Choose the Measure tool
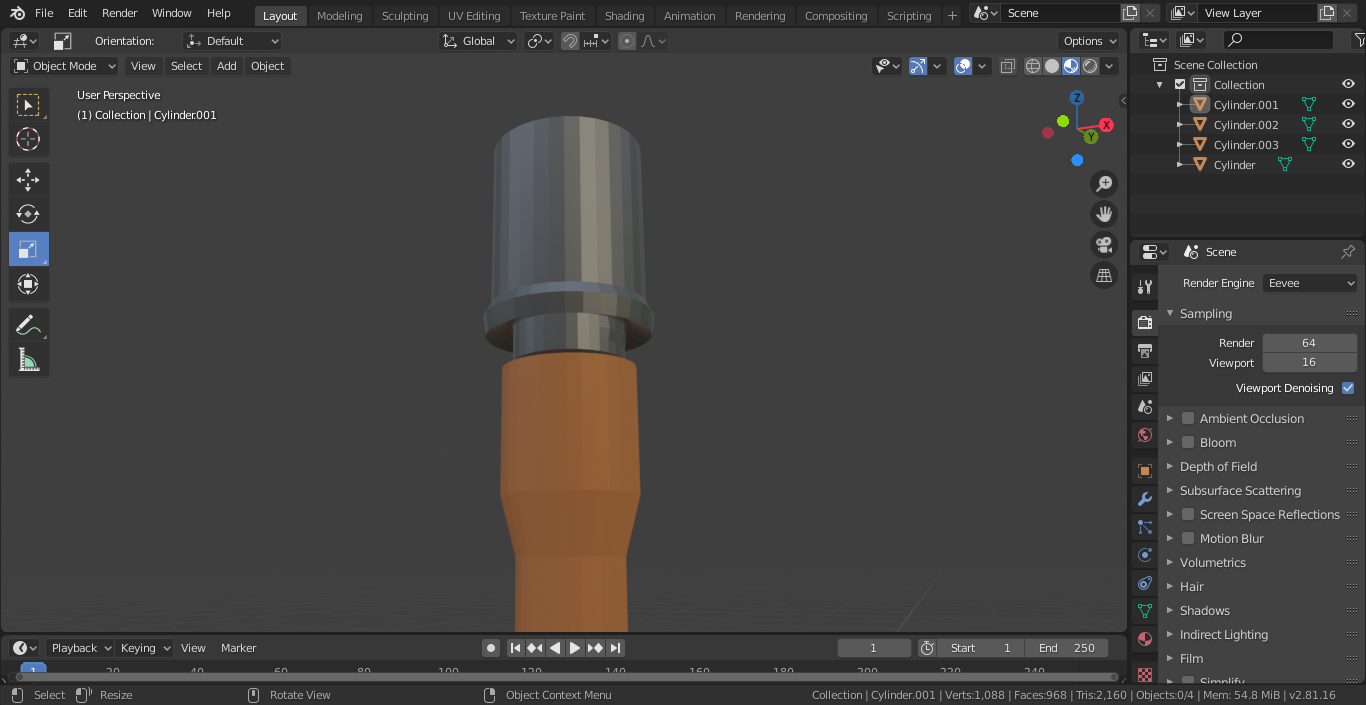The height and width of the screenshot is (705, 1366). click(28, 360)
